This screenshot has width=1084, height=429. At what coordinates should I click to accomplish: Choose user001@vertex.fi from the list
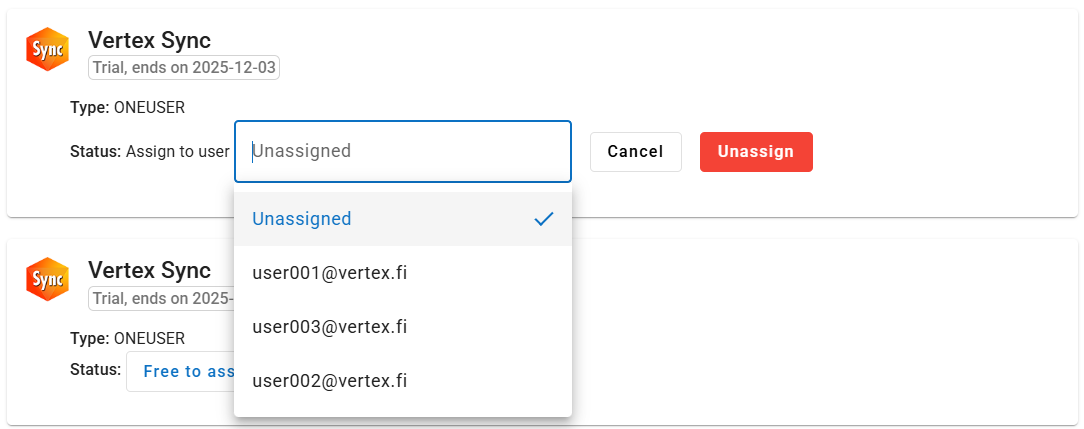pos(330,273)
